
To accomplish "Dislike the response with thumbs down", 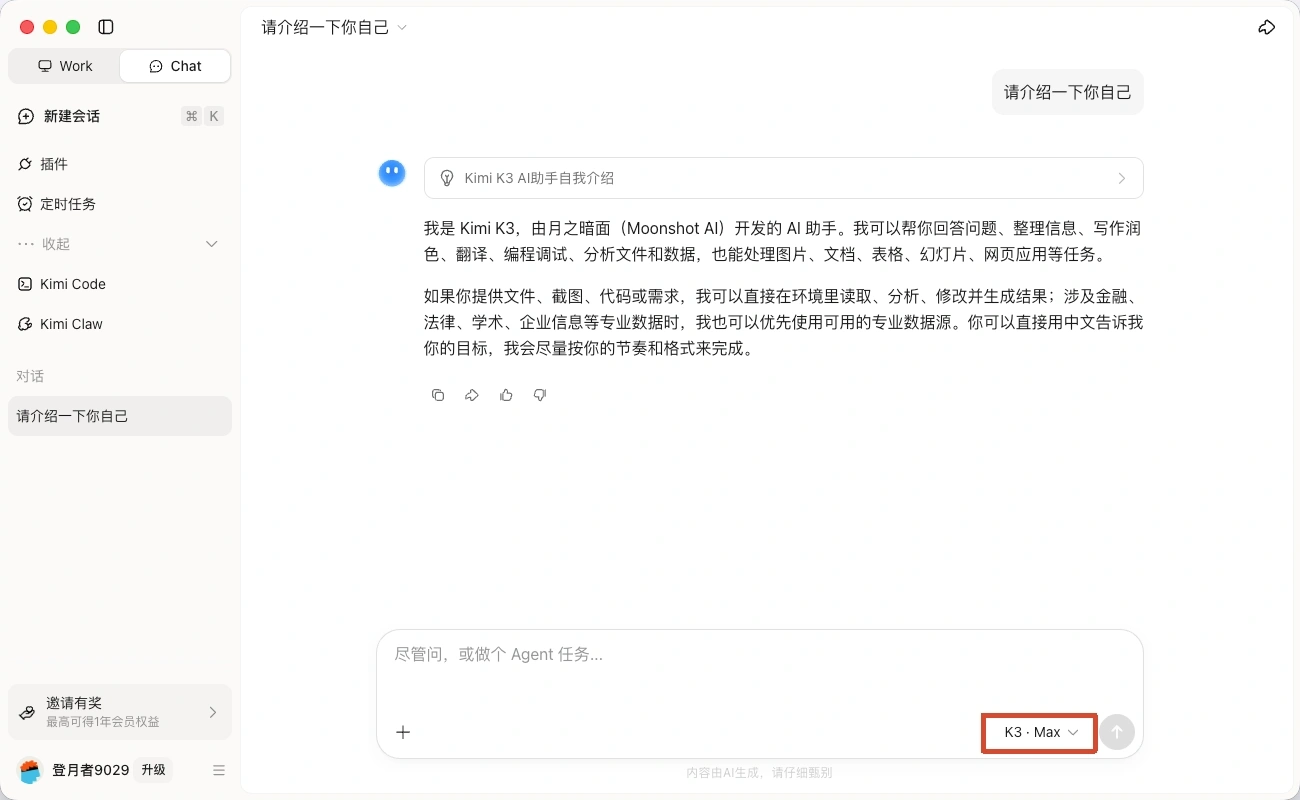I will pyautogui.click(x=540, y=395).
